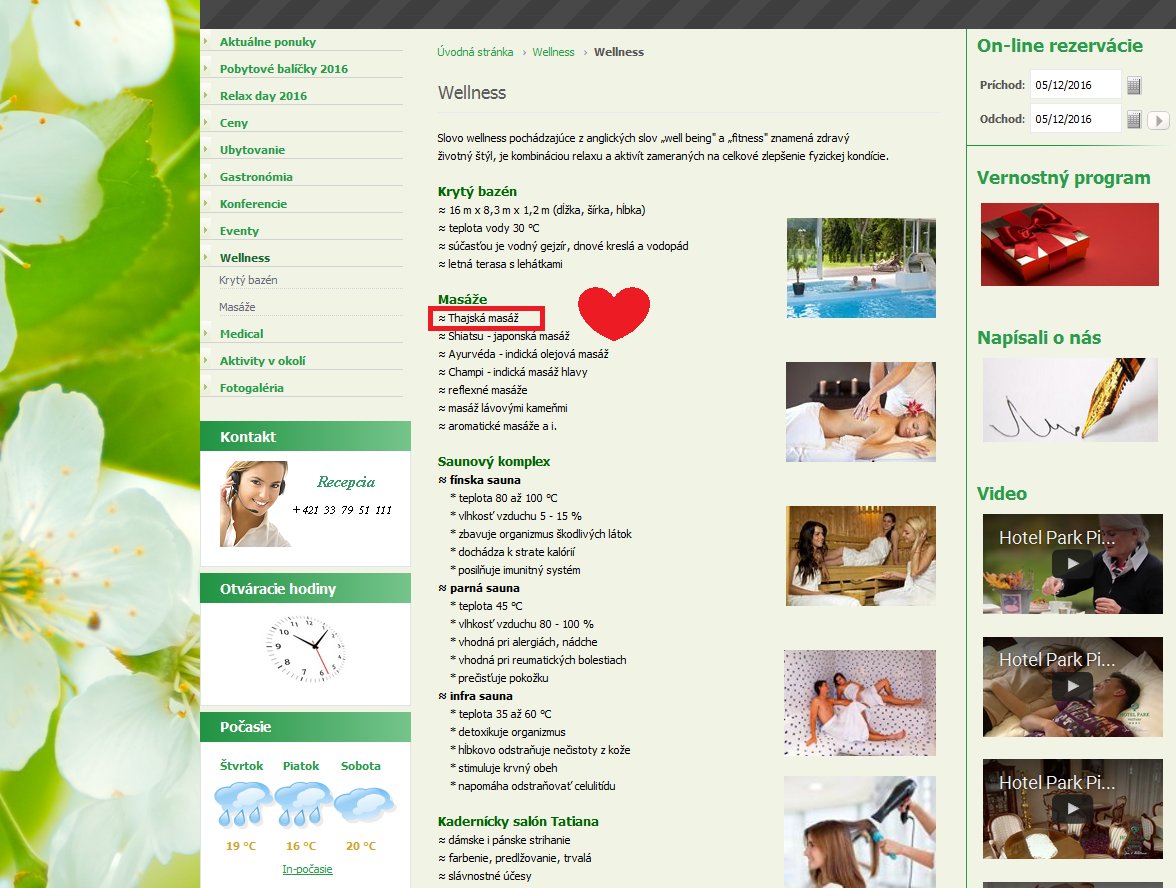Viewport: 1176px width, 888px height.
Task: Select Krytý bazén submenu under Wellness
Action: point(248,281)
